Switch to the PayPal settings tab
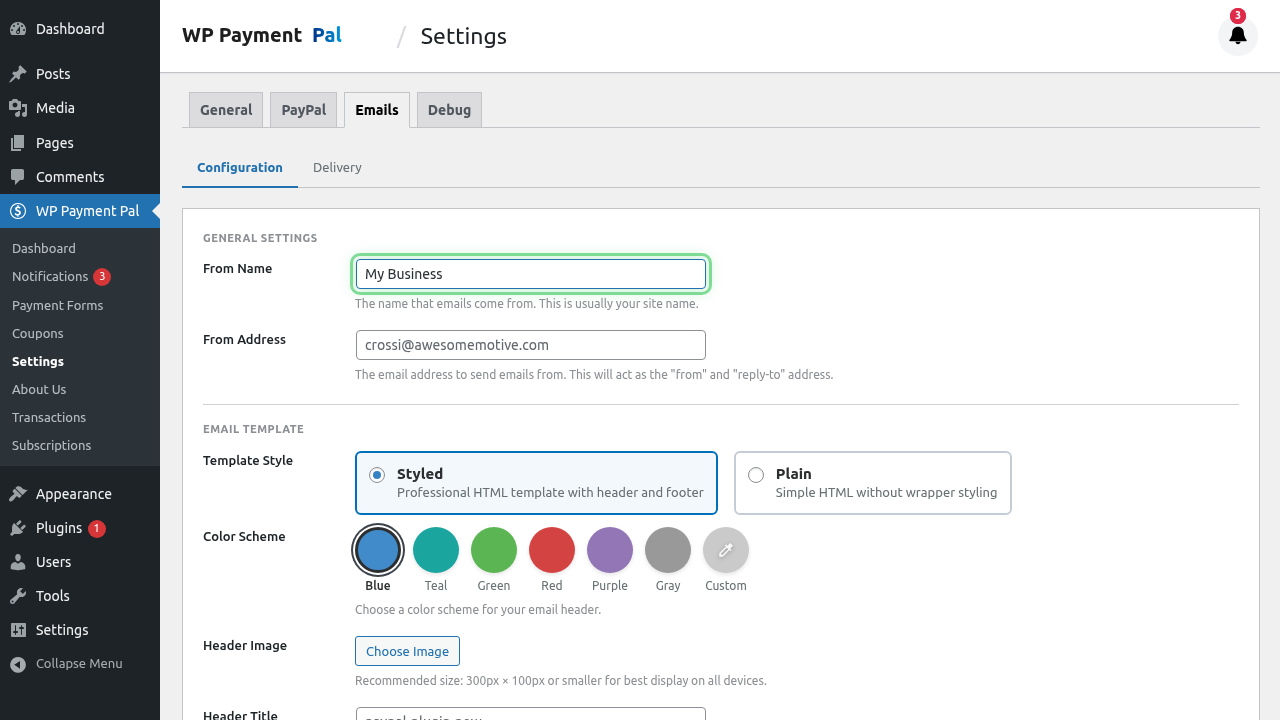The width and height of the screenshot is (1280, 720). [303, 110]
